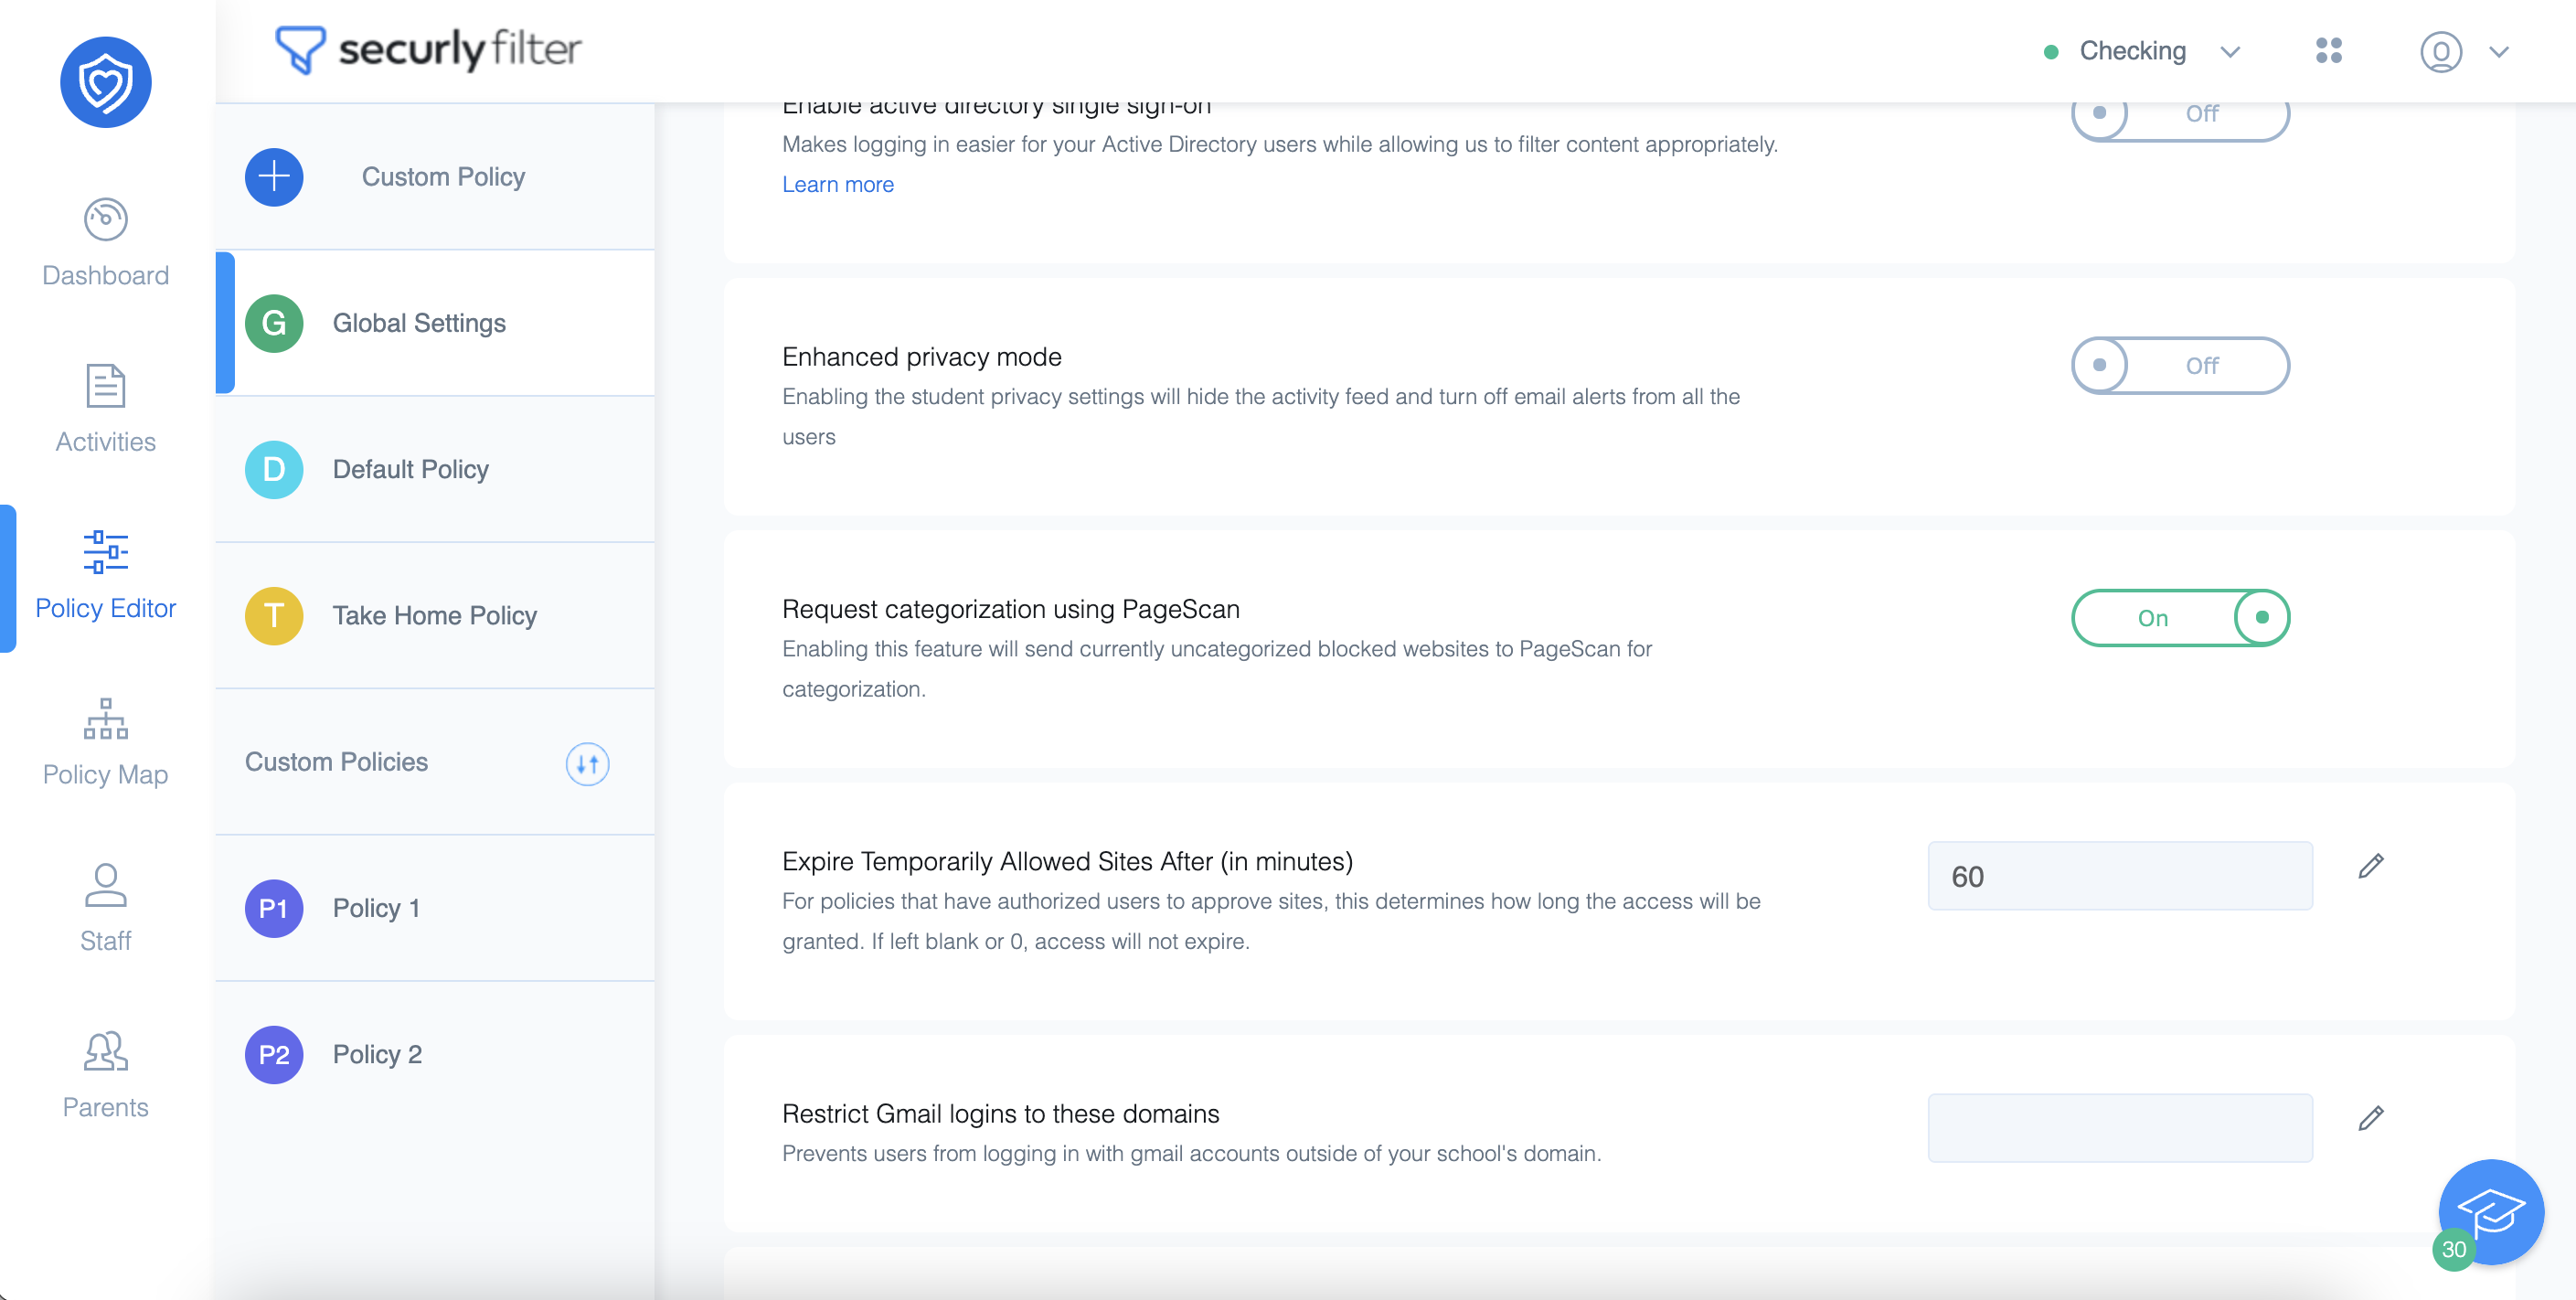Image resolution: width=2576 pixels, height=1300 pixels.
Task: Click the Restrict Gmail logins domains input field
Action: tap(2120, 1128)
